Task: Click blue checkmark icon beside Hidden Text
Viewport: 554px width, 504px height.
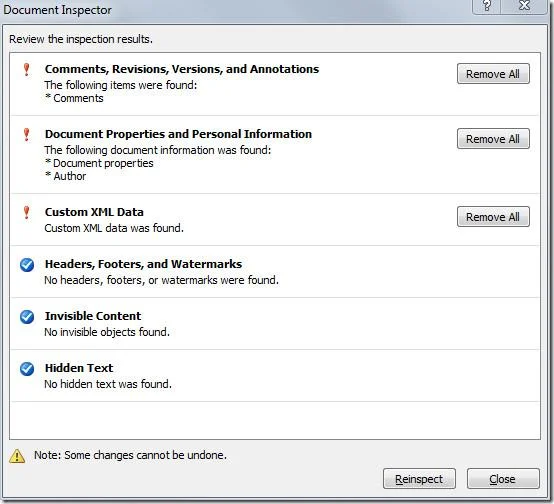Action: (x=27, y=369)
